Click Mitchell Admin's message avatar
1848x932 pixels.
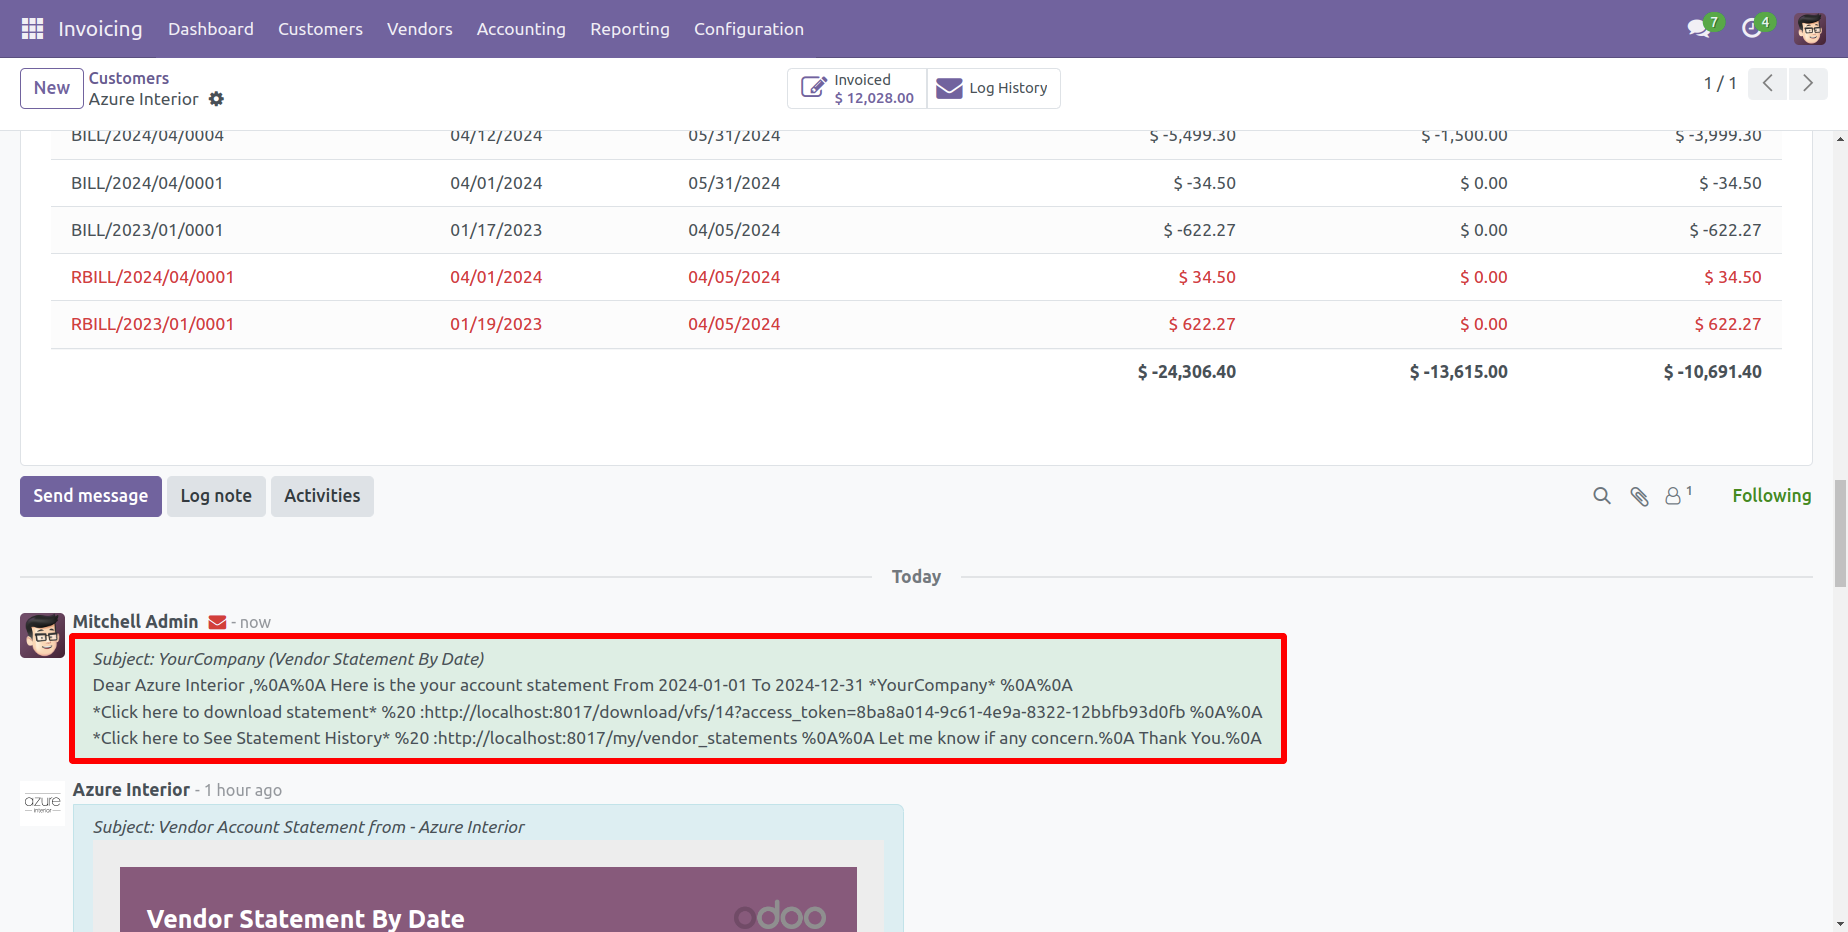(x=42, y=635)
